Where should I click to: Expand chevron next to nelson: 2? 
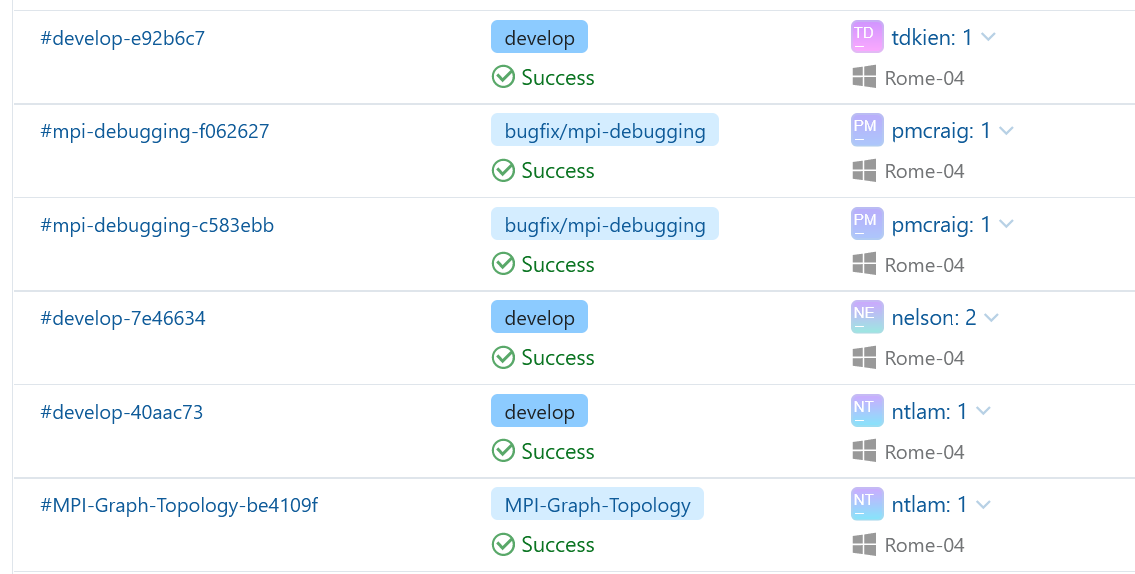pyautogui.click(x=992, y=318)
